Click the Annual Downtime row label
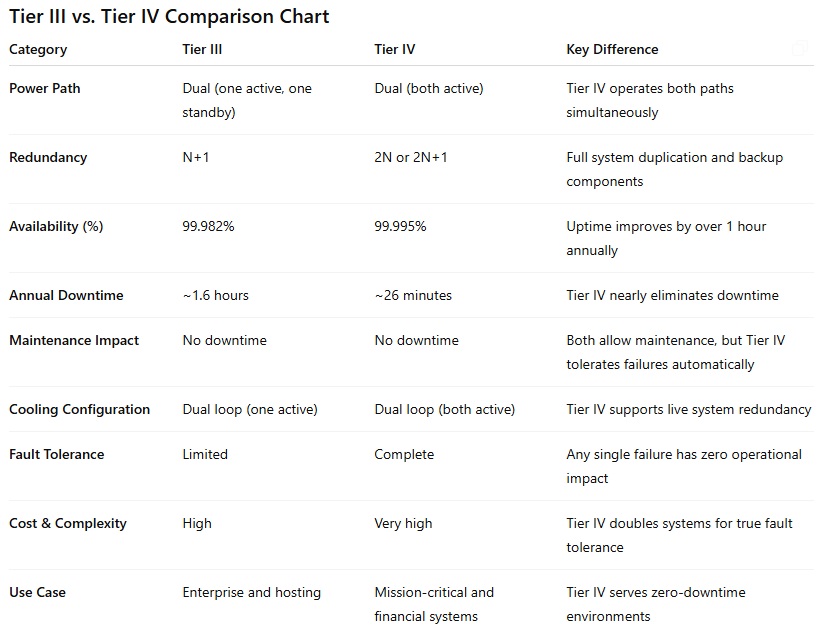Image resolution: width=823 pixels, height=641 pixels. (x=66, y=295)
